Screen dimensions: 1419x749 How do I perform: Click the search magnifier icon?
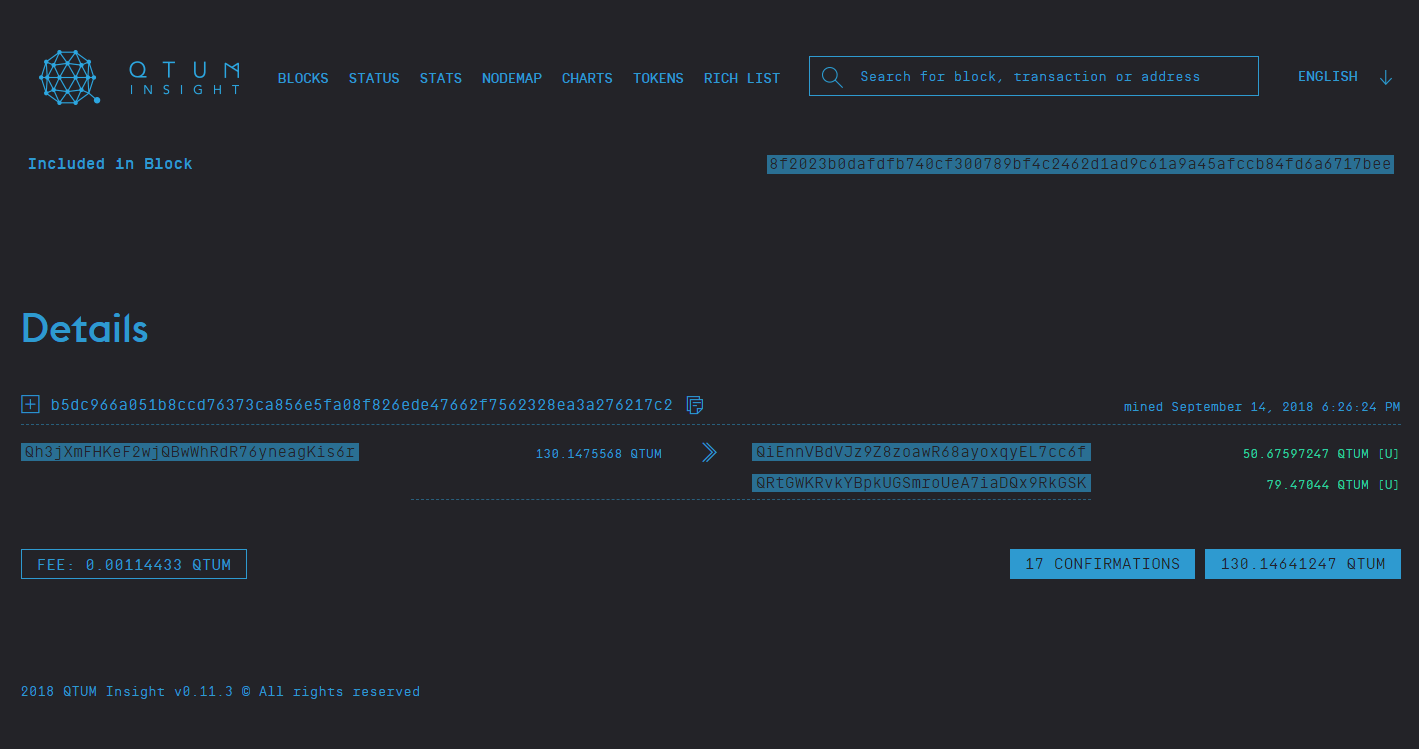(x=832, y=77)
